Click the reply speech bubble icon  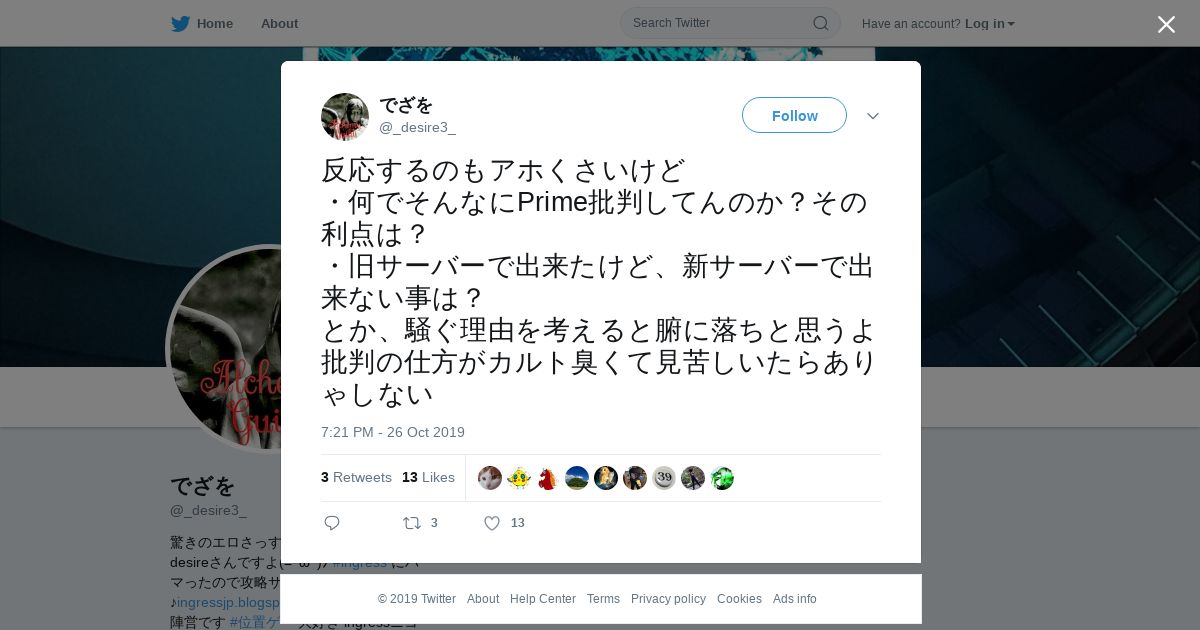pyautogui.click(x=332, y=523)
